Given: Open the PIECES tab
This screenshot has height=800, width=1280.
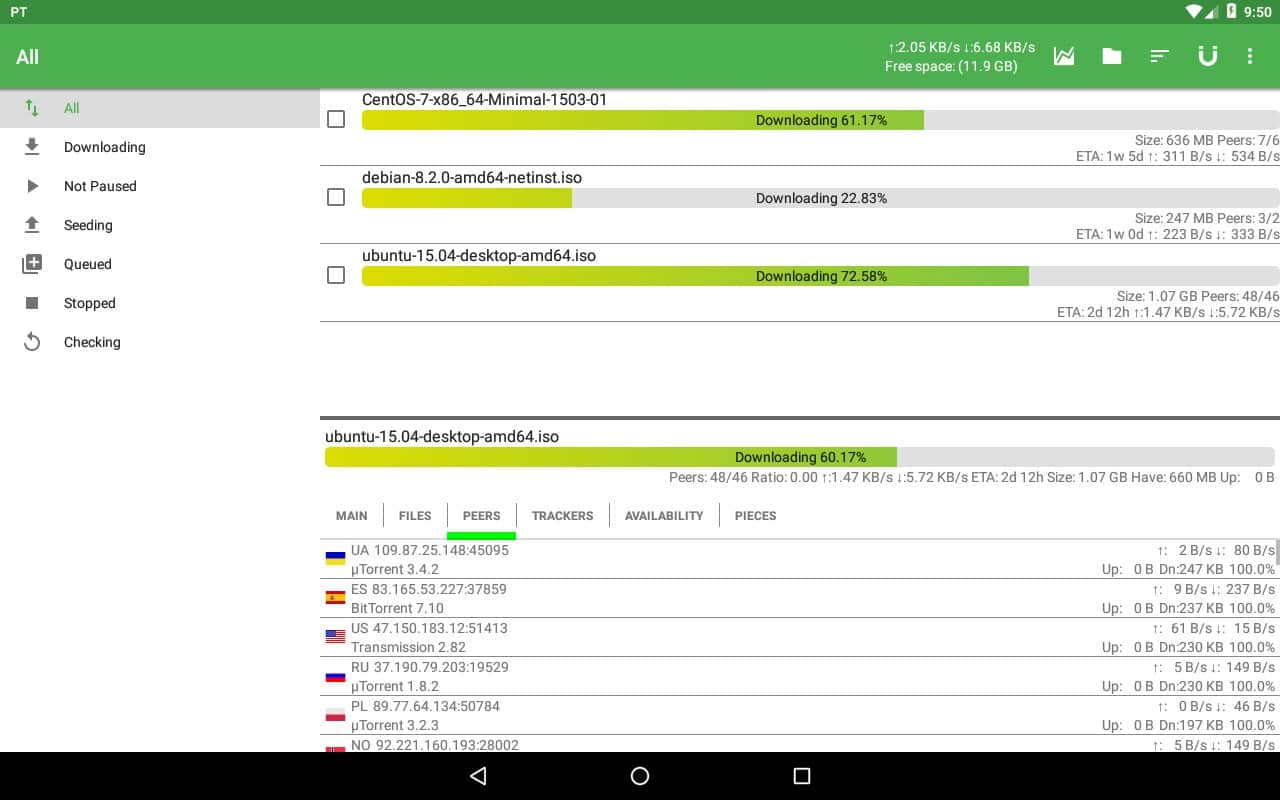Looking at the screenshot, I should tap(755, 516).
